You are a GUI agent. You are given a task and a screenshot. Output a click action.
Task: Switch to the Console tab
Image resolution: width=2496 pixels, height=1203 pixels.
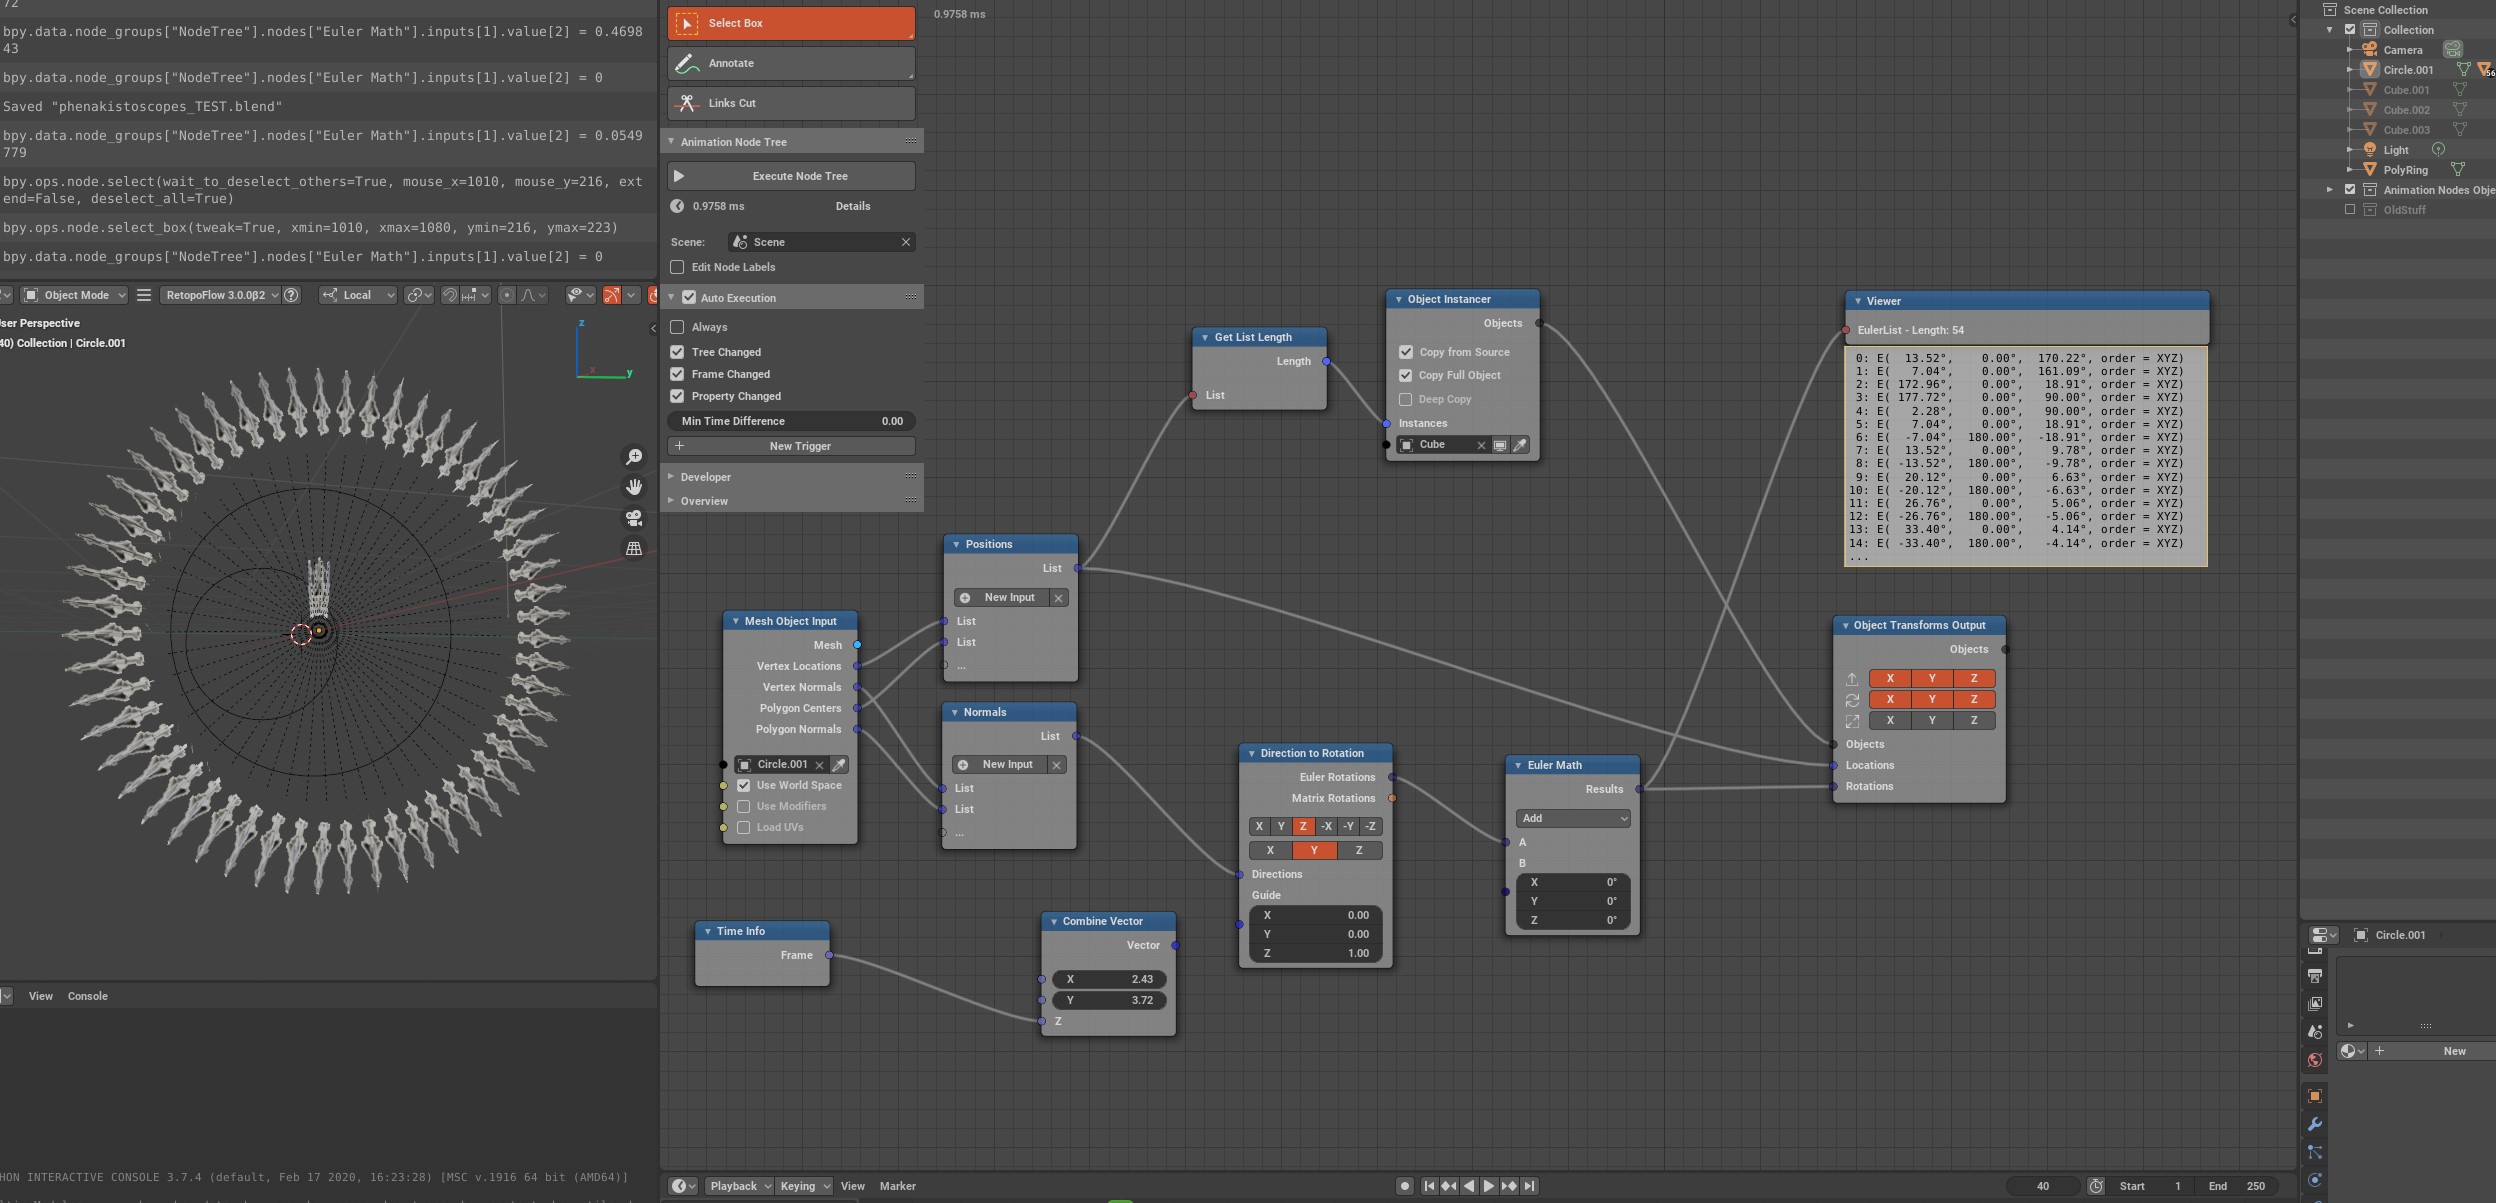[x=88, y=995]
